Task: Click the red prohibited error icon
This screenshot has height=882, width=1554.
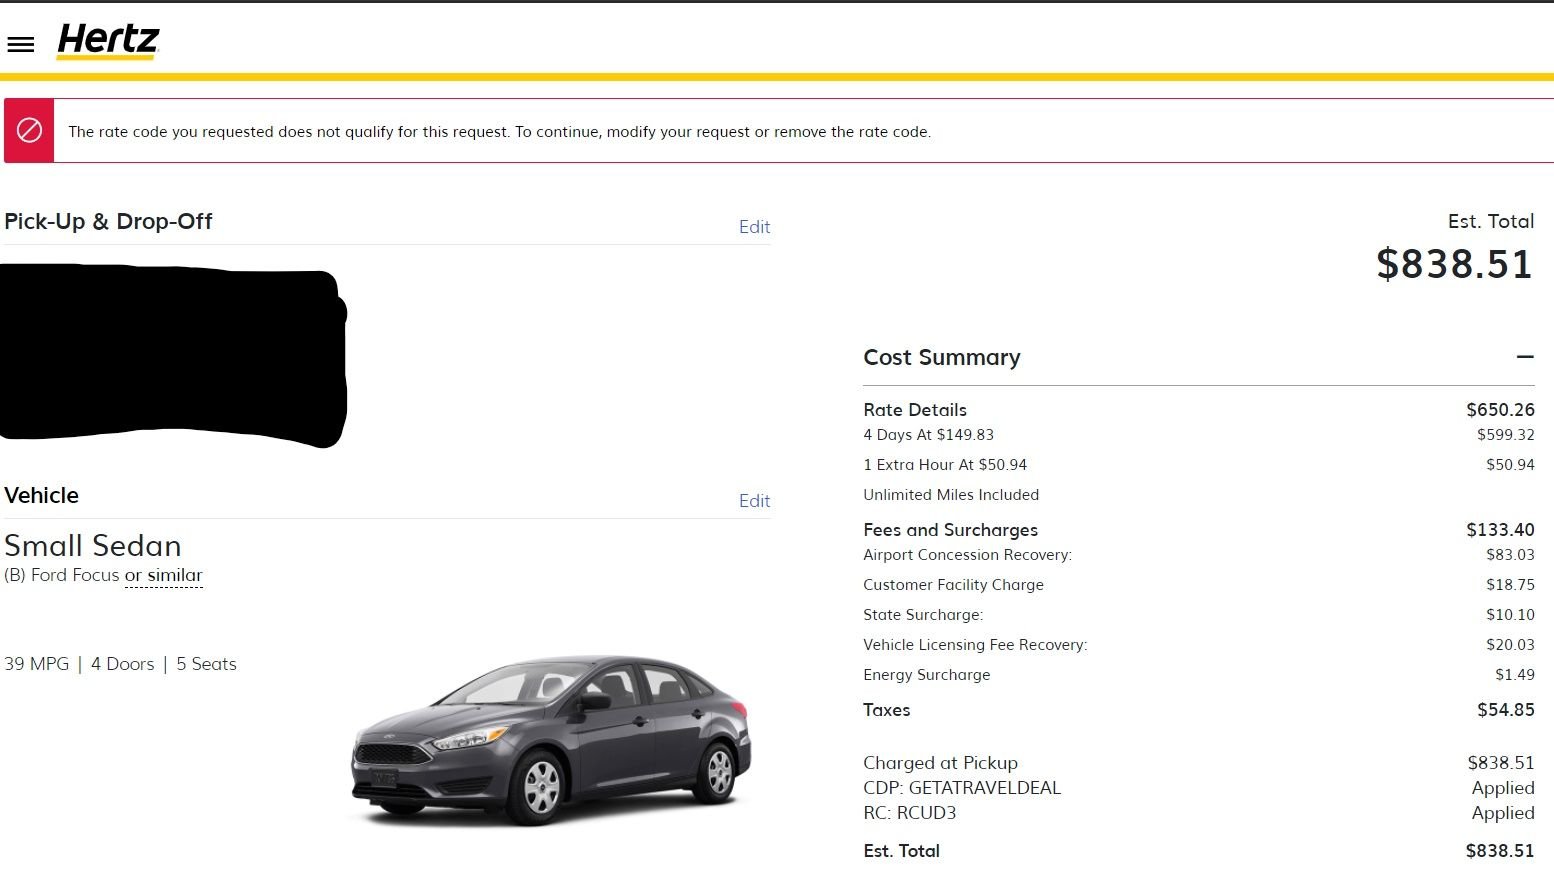Action: click(29, 130)
